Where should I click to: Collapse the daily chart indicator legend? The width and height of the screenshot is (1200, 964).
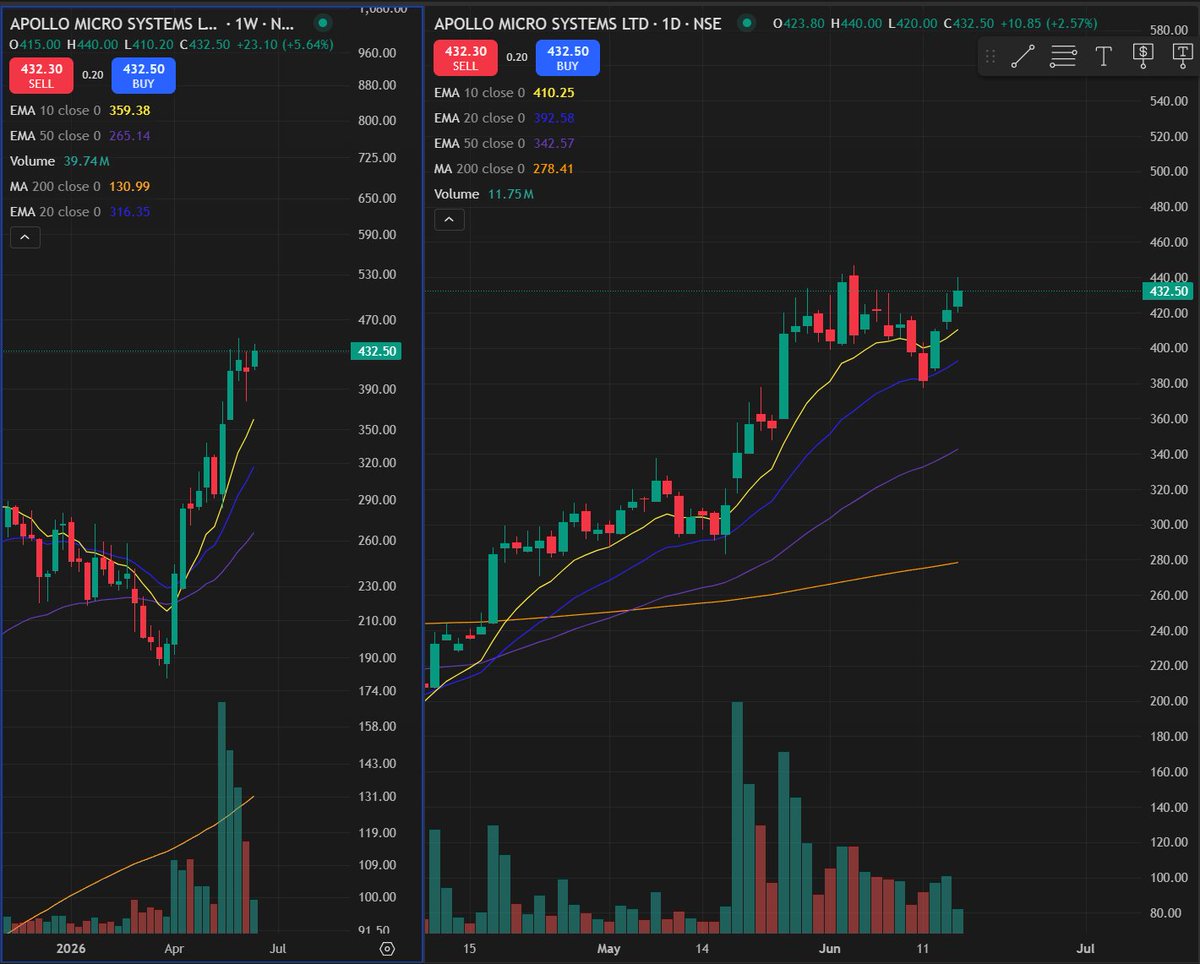pos(449,220)
